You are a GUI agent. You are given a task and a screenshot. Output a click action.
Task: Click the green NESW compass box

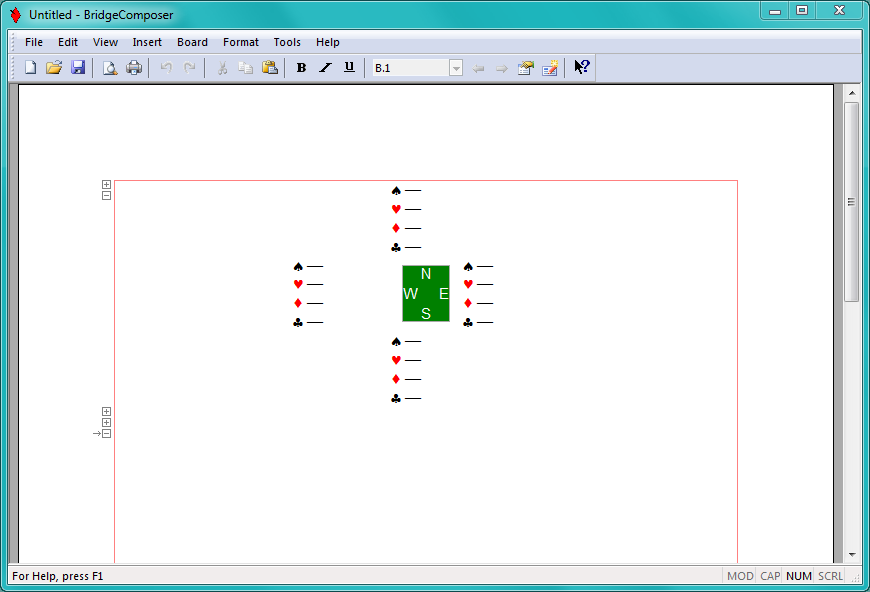(x=426, y=293)
